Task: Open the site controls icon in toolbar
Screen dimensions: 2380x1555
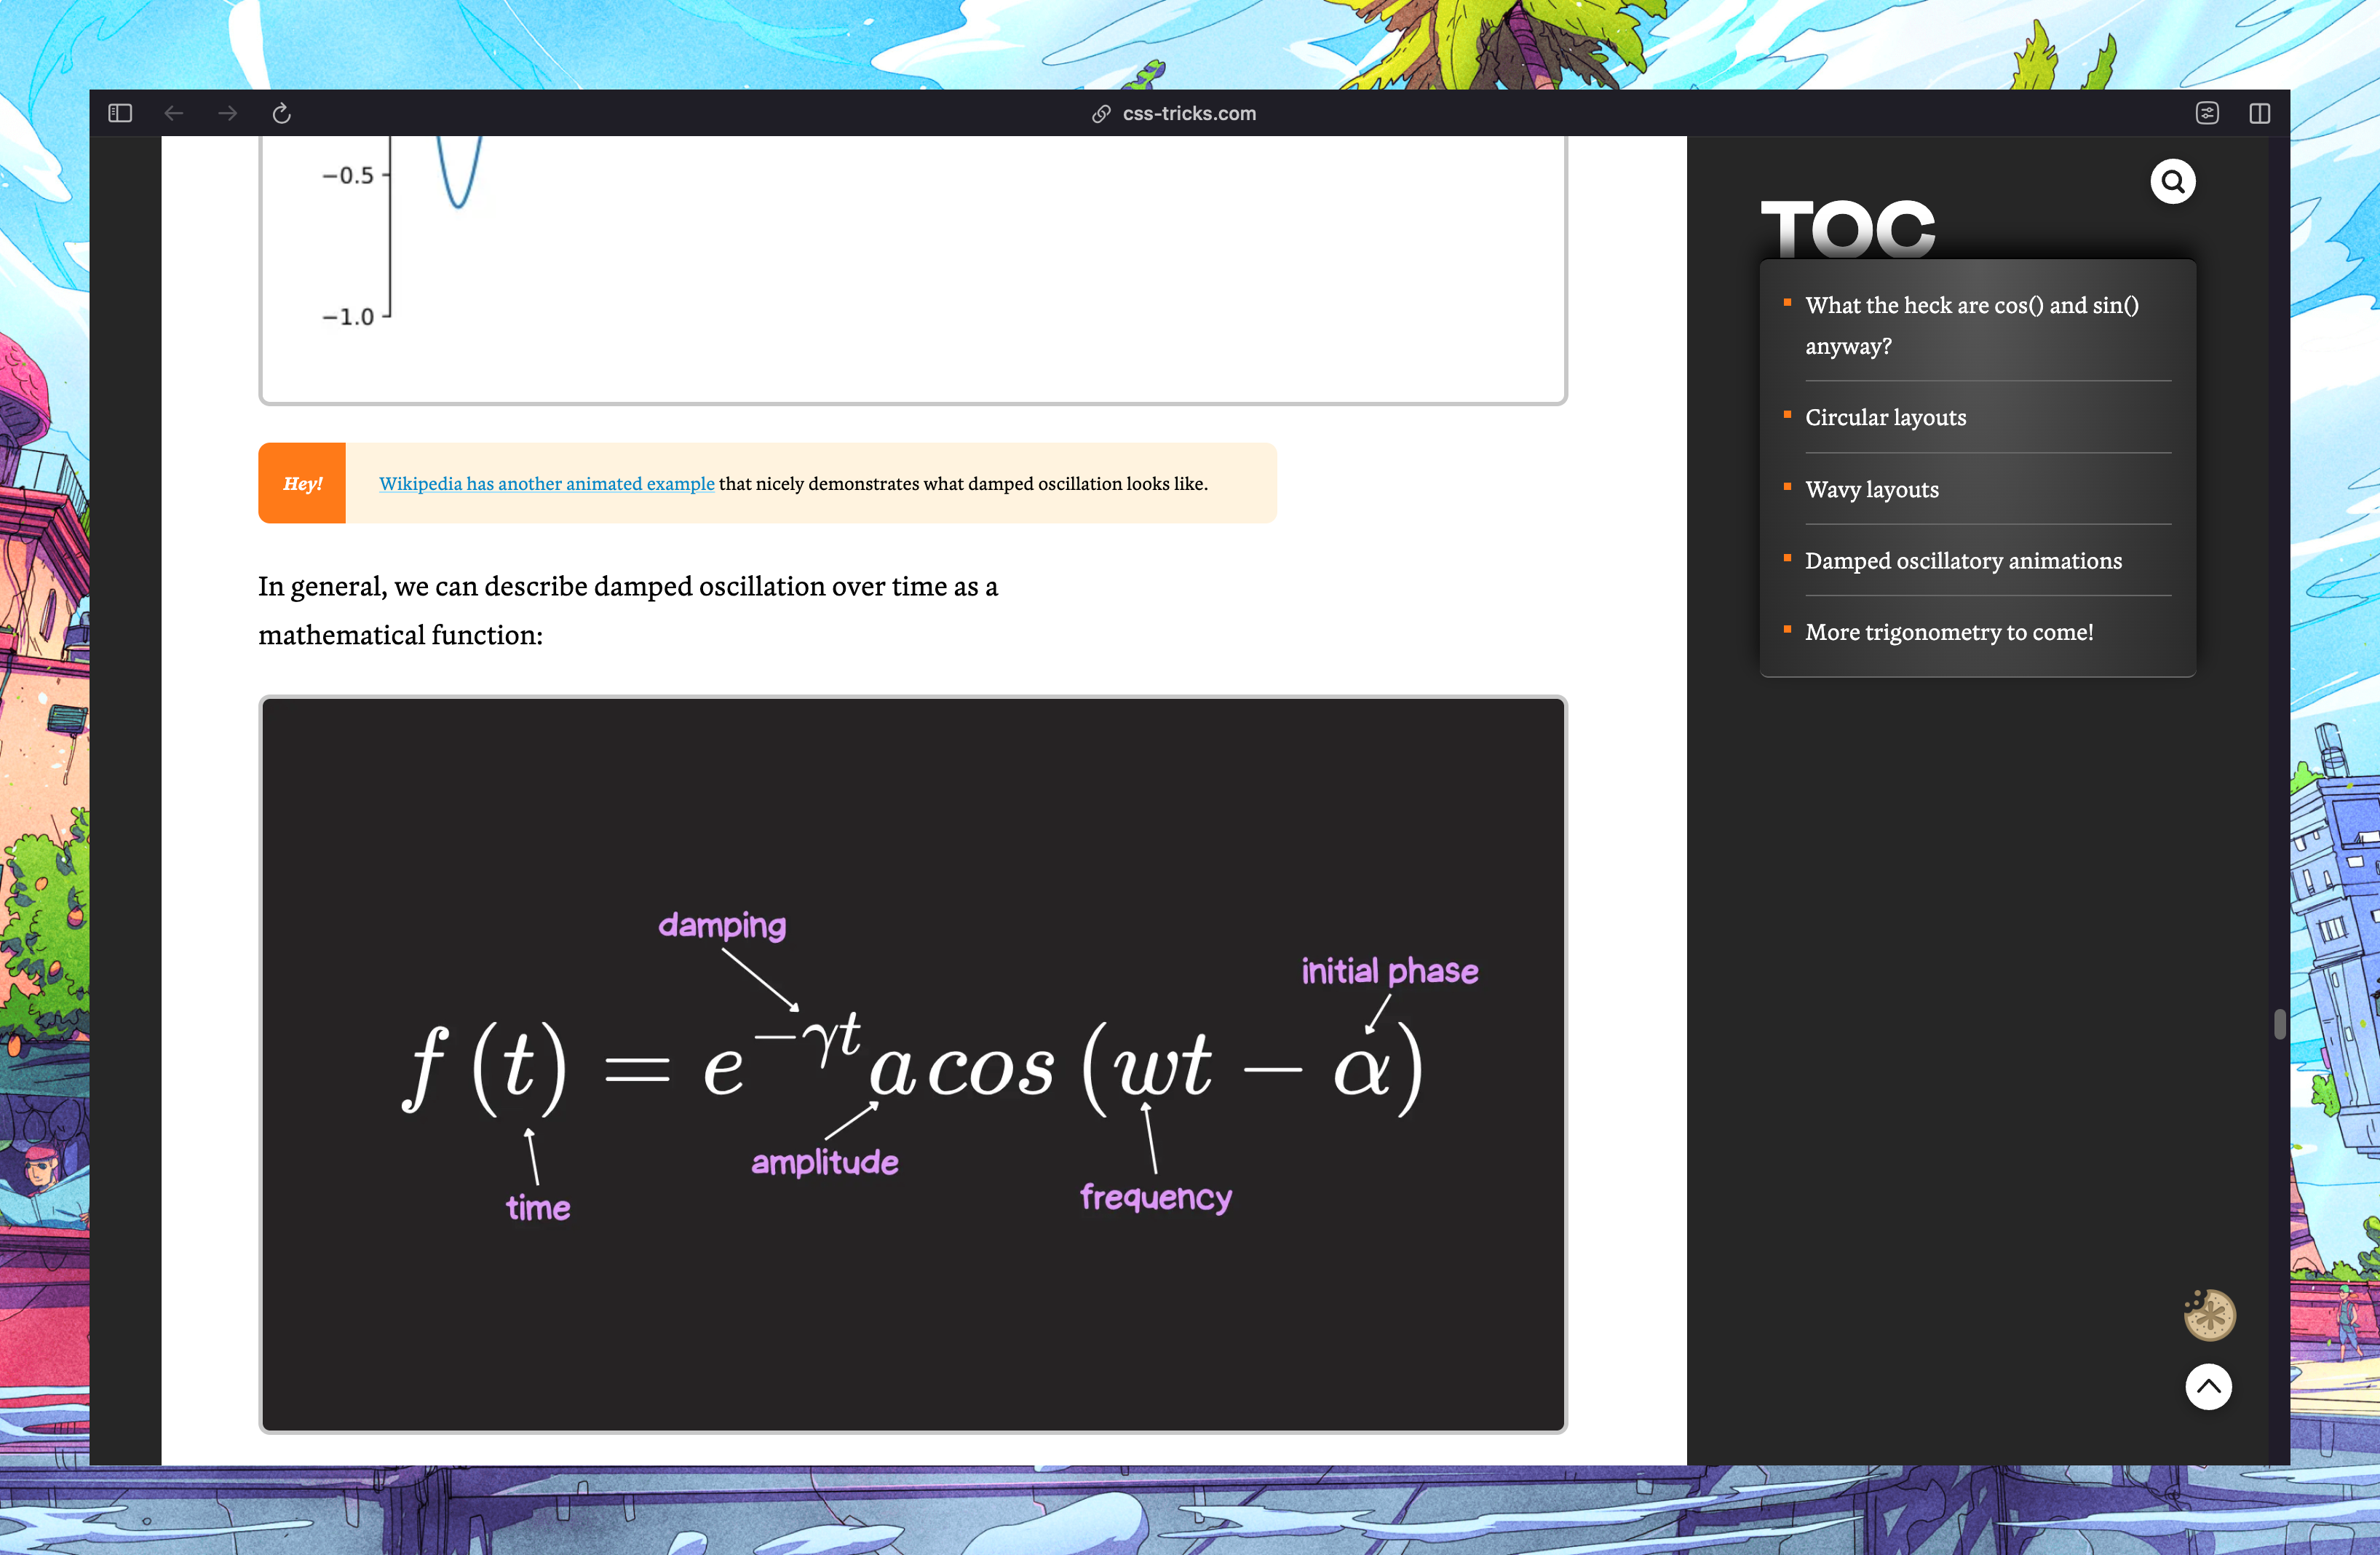Action: 2207,113
